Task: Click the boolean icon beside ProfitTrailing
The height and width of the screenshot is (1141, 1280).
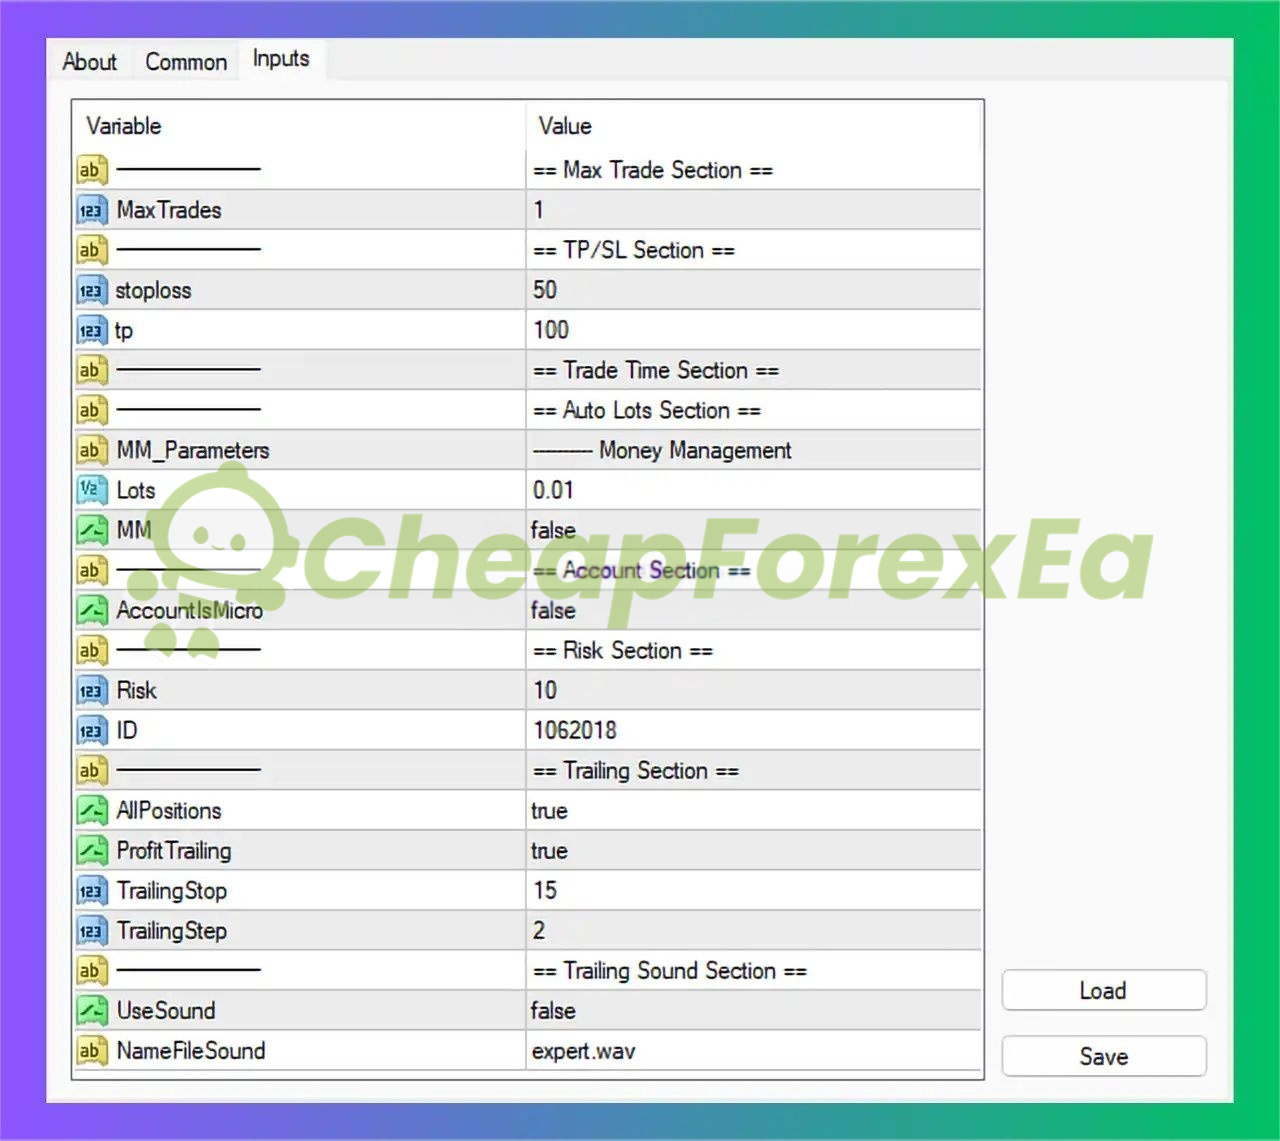Action: [x=91, y=850]
